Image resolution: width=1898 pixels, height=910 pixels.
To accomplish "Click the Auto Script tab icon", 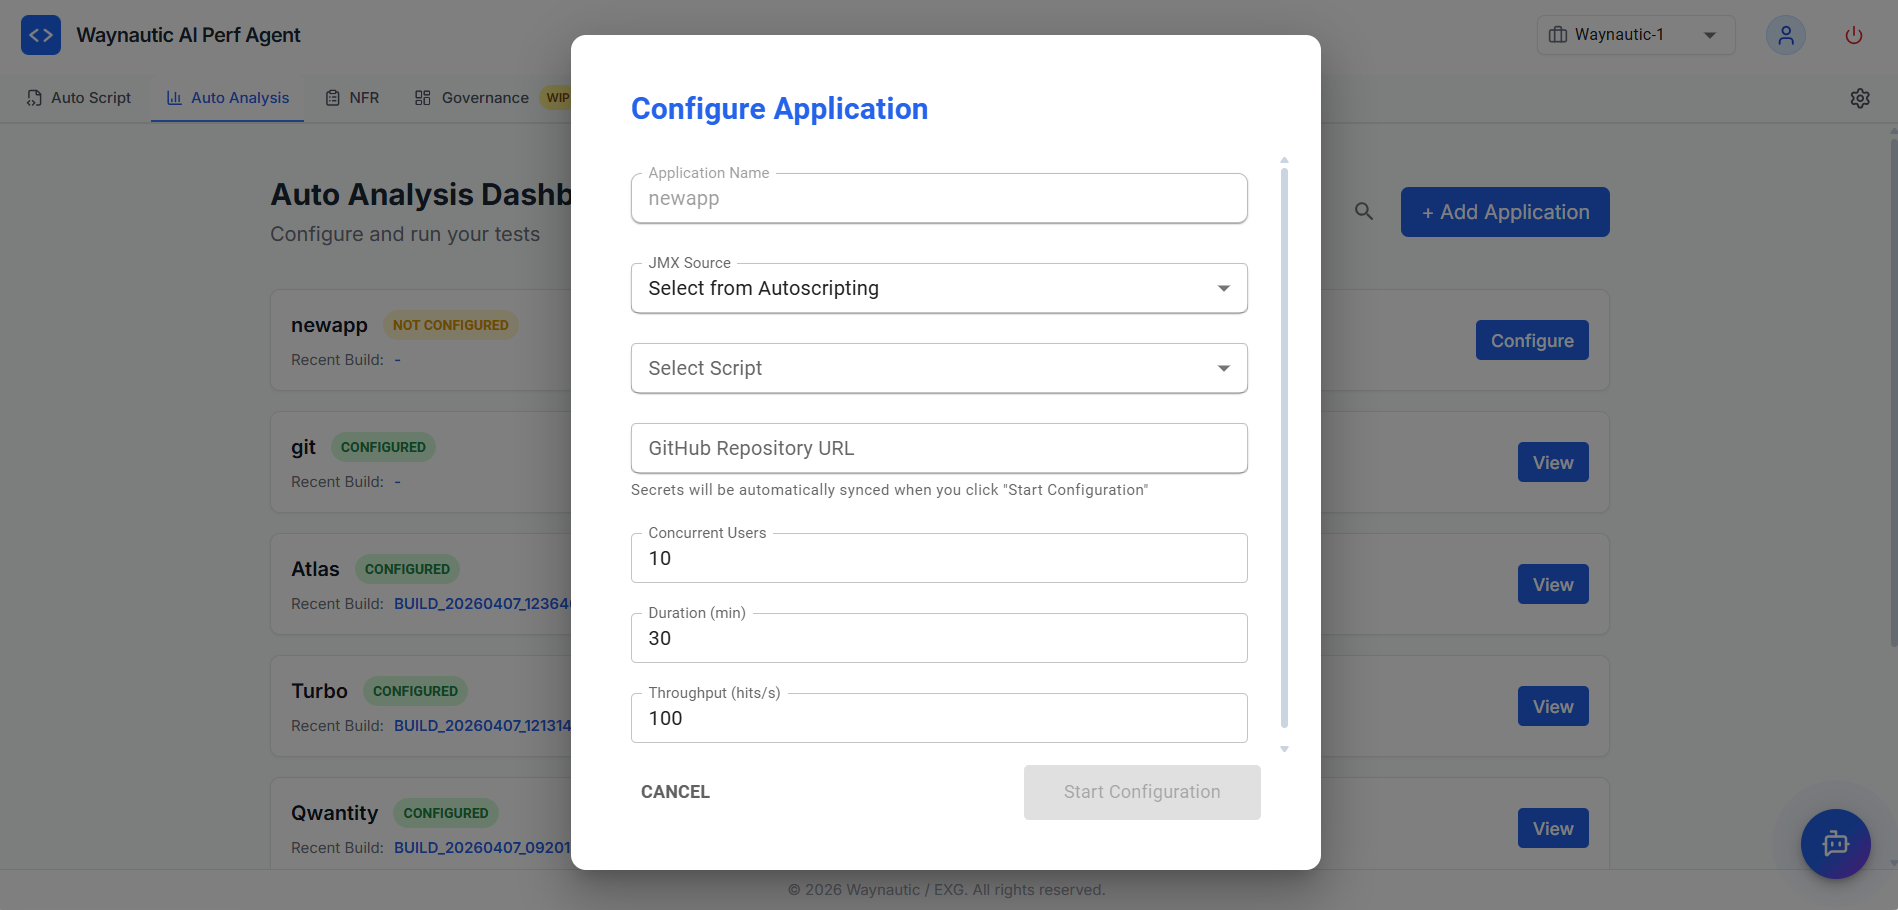I will 35,97.
